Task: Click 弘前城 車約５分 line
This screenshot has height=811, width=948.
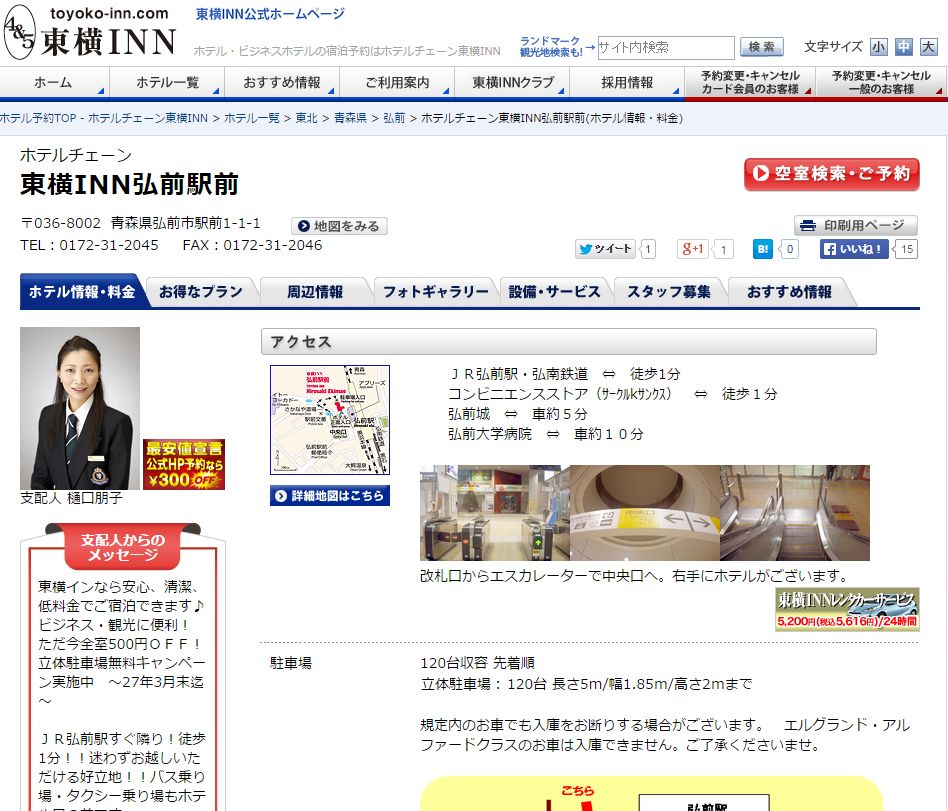Action: [x=518, y=414]
